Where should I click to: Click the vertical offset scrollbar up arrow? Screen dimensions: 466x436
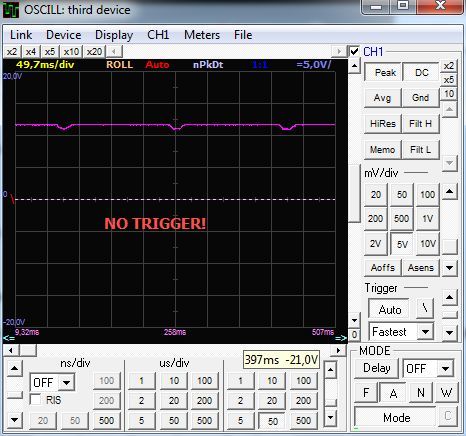tap(354, 66)
